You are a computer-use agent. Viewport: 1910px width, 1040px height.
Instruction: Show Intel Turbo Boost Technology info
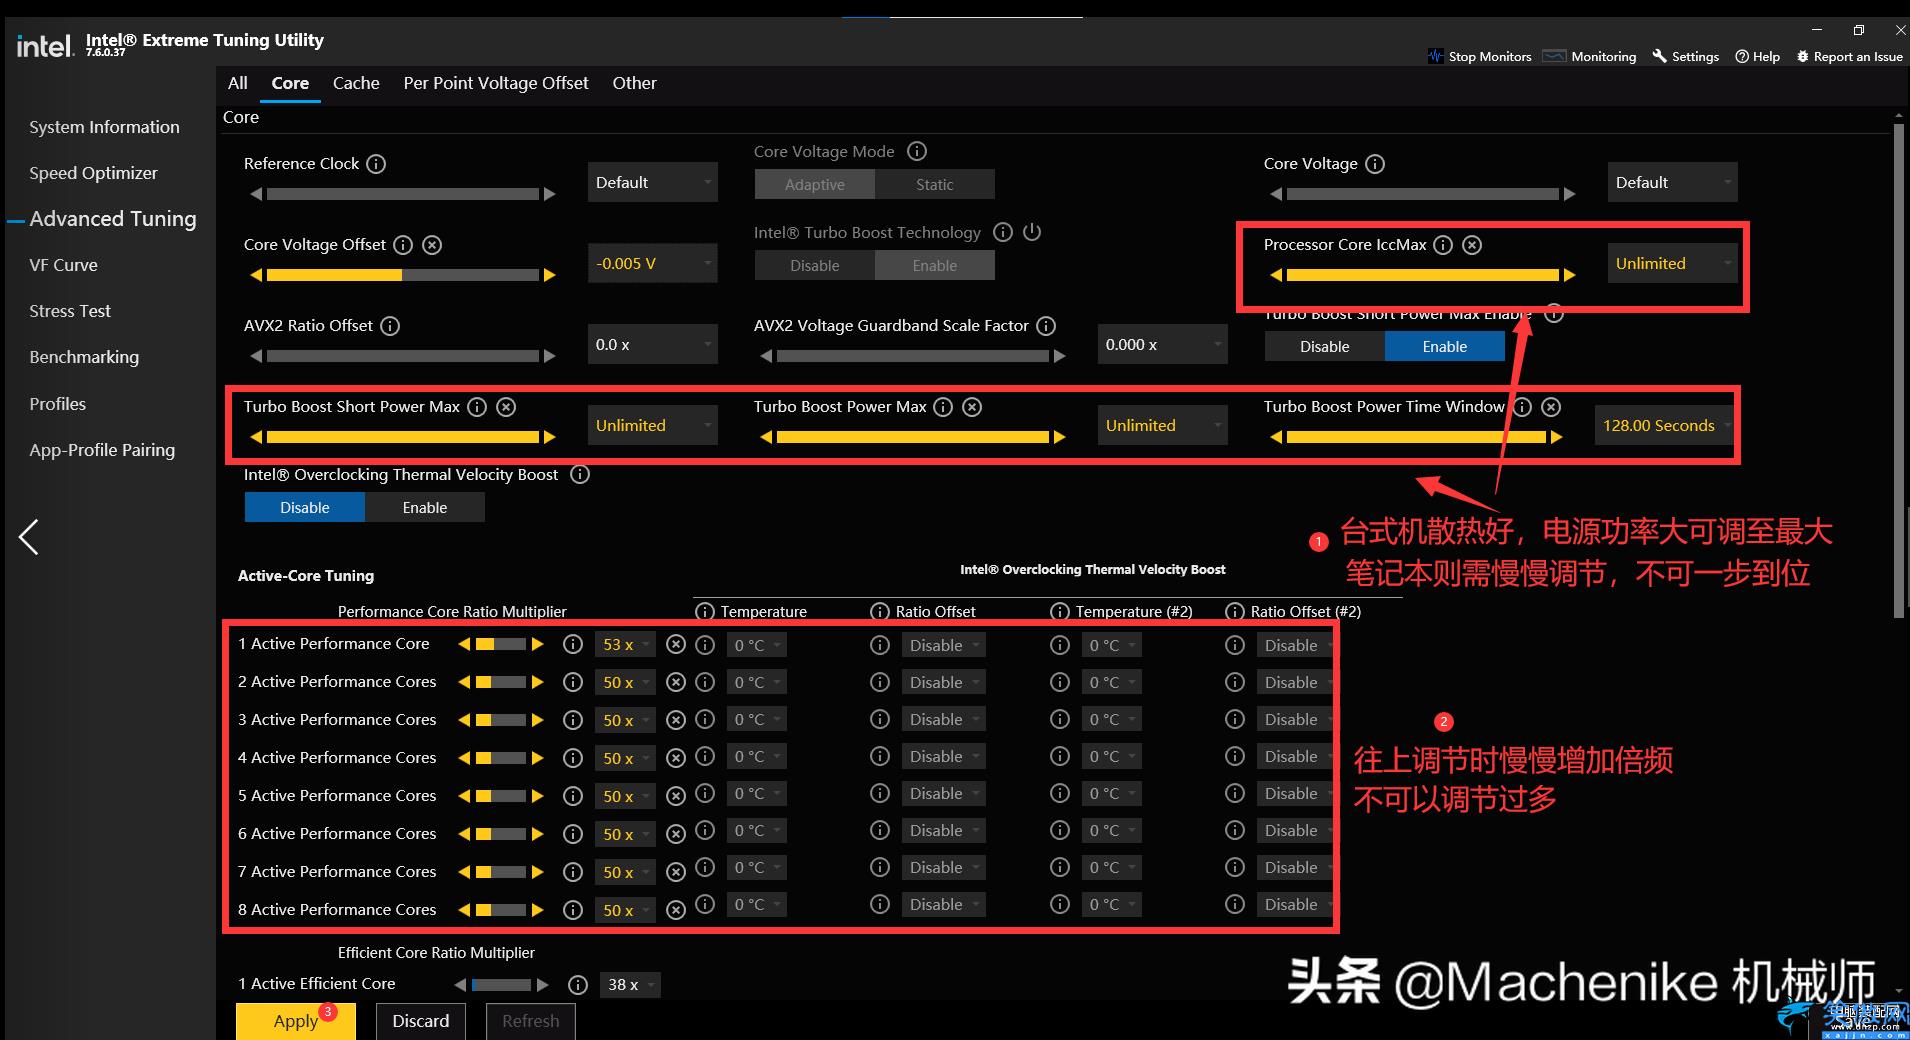(1003, 232)
